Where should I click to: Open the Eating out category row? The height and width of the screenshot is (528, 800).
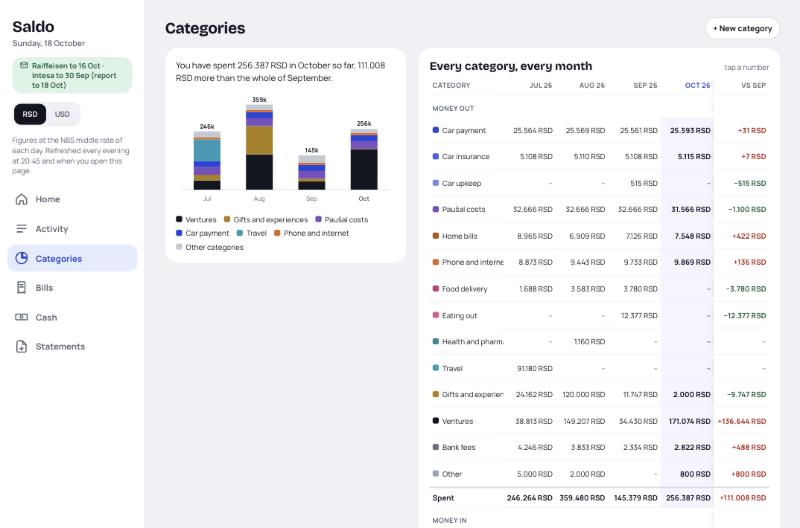pos(599,315)
